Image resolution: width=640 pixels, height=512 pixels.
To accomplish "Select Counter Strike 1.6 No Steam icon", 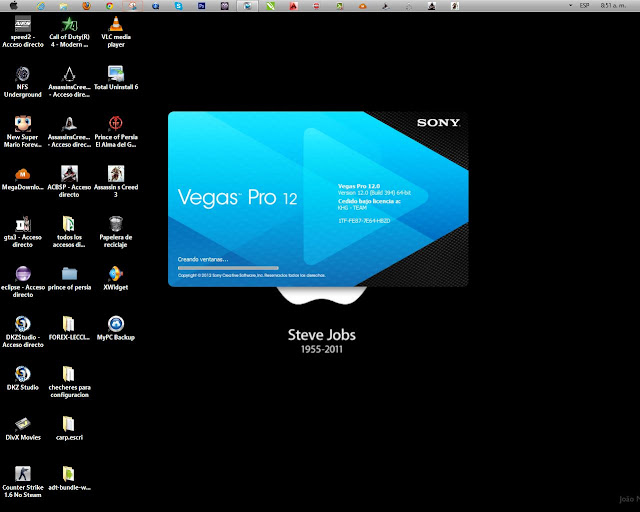I will [x=23, y=483].
